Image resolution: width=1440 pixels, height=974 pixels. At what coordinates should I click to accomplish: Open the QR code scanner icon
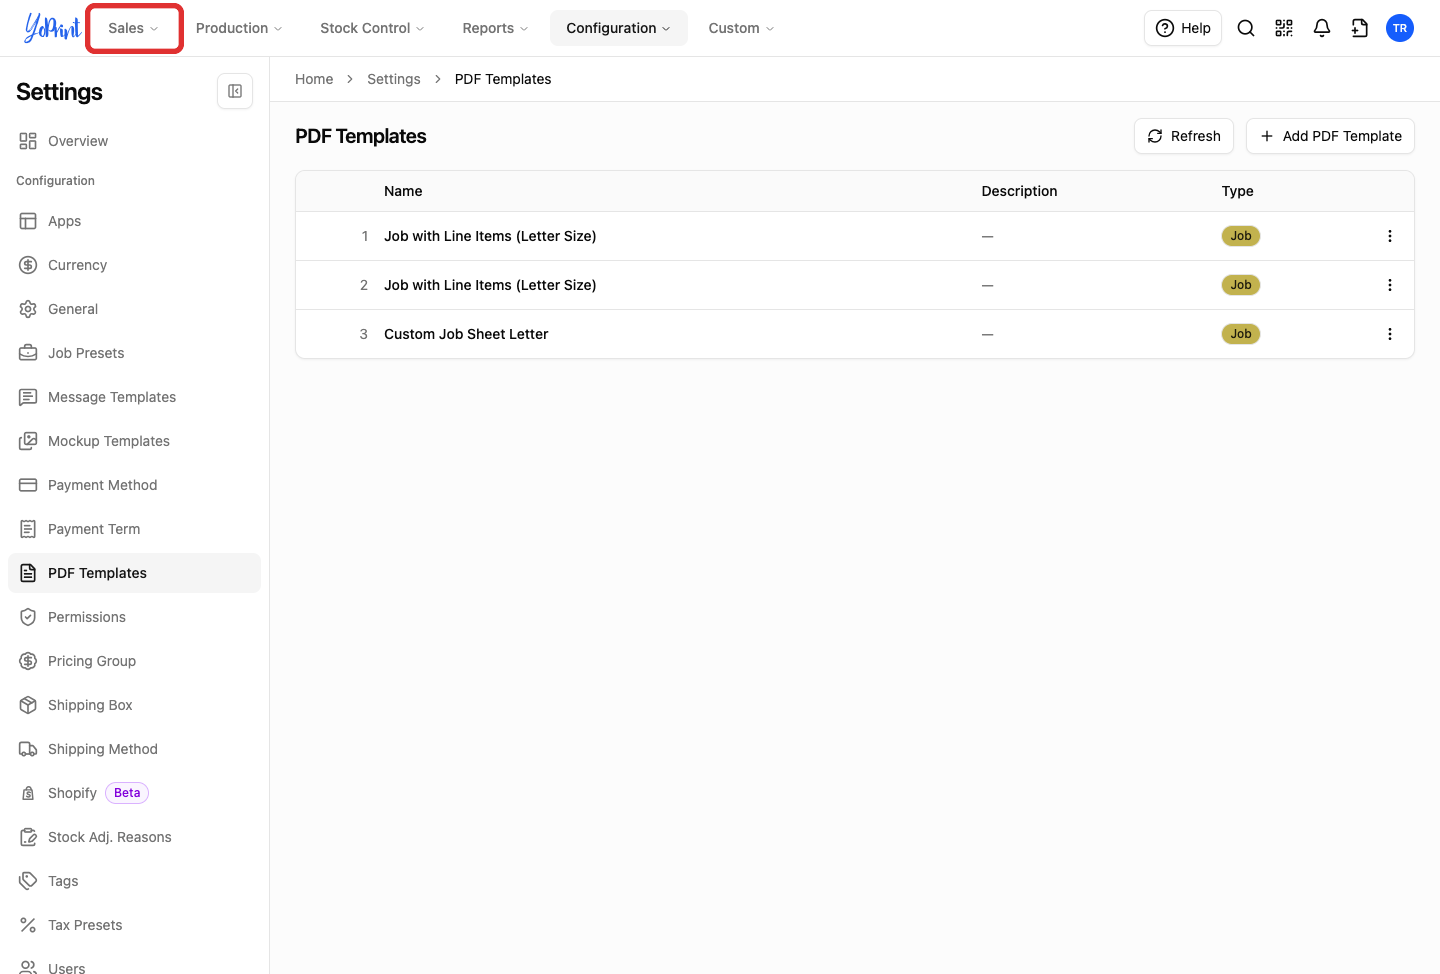click(1284, 28)
